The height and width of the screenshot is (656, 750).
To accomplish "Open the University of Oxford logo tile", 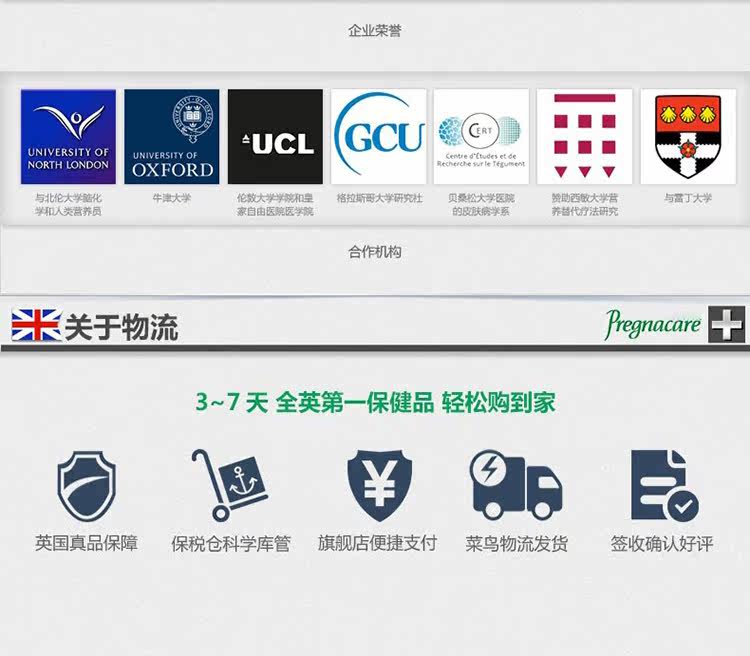I will coord(172,136).
